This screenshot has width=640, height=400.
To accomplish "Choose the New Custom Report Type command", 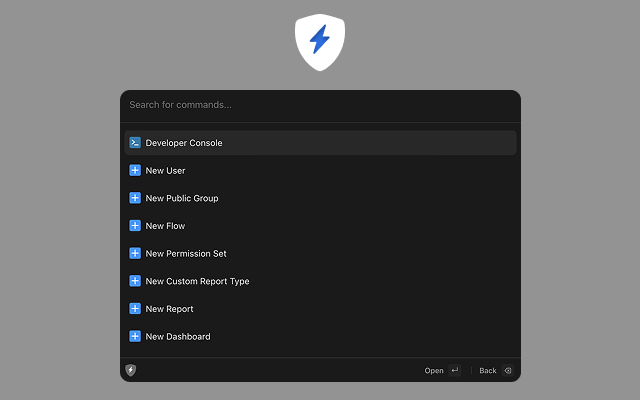I will coord(320,281).
